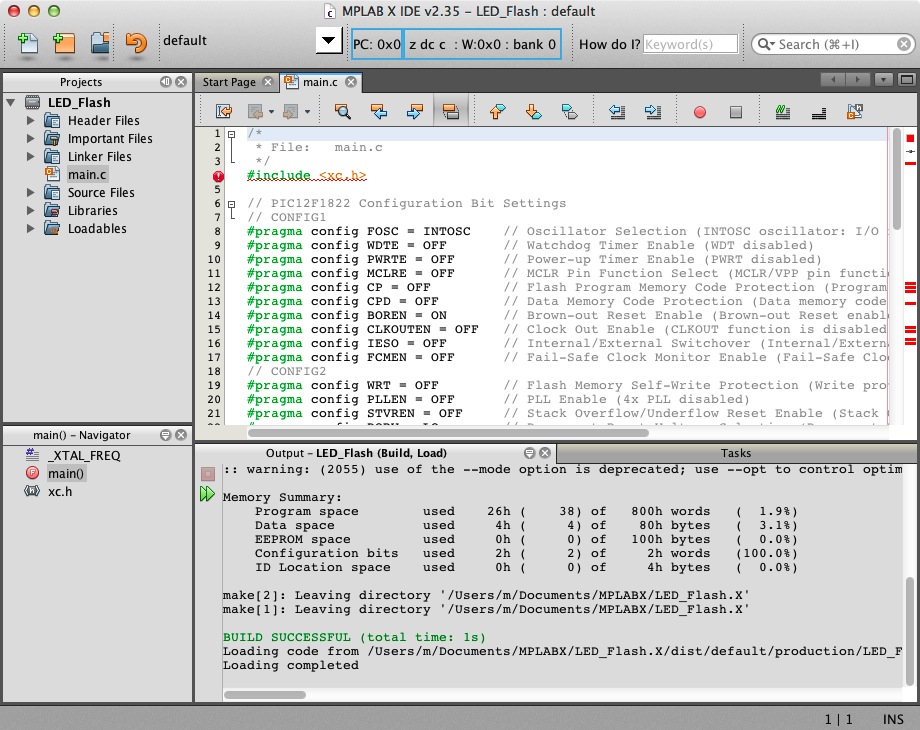
Task: Open the Tasks tab
Action: click(x=735, y=453)
